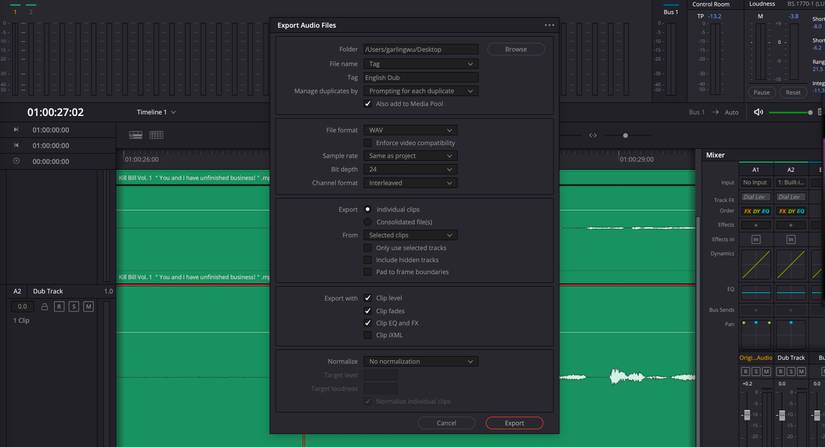Viewport: 825px width, 447px height.
Task: Open the Normalize dropdown set to No normalization
Action: point(421,361)
